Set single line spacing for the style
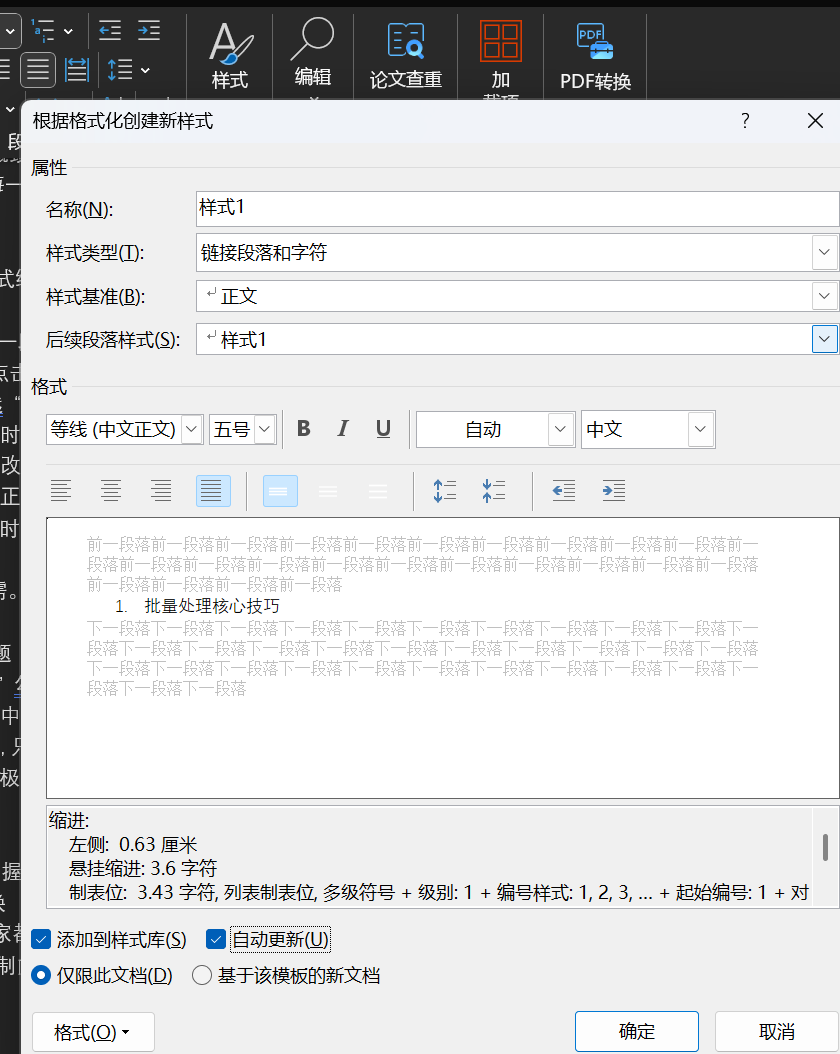This screenshot has width=840, height=1054. (279, 490)
